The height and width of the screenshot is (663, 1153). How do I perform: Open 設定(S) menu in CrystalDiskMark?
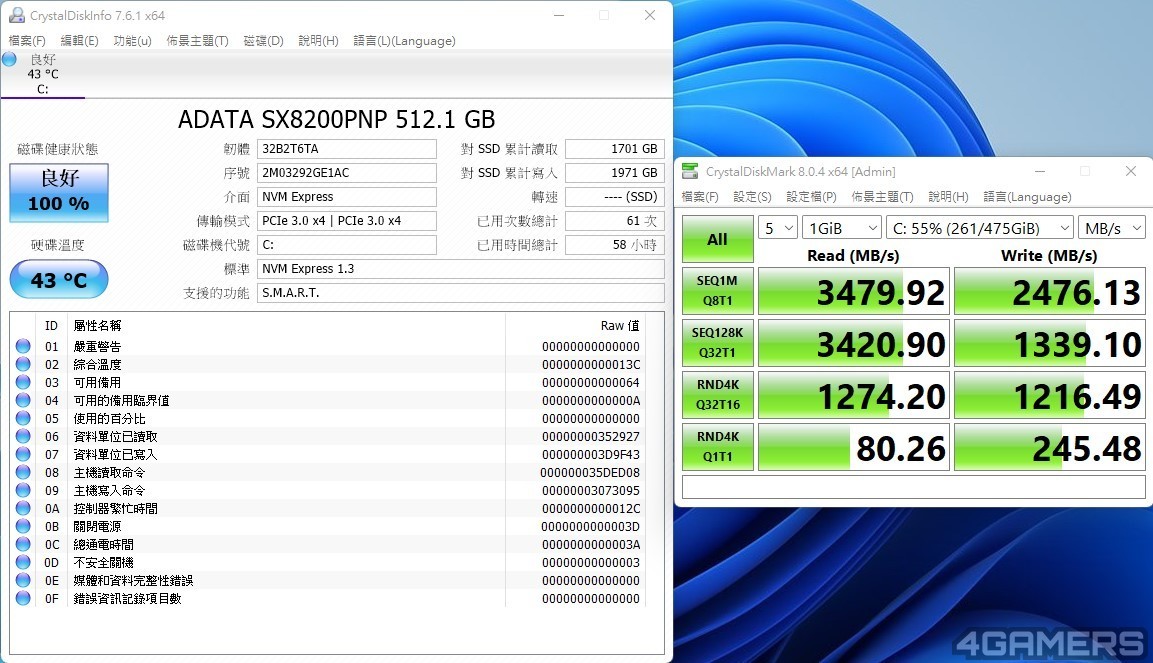[752, 196]
